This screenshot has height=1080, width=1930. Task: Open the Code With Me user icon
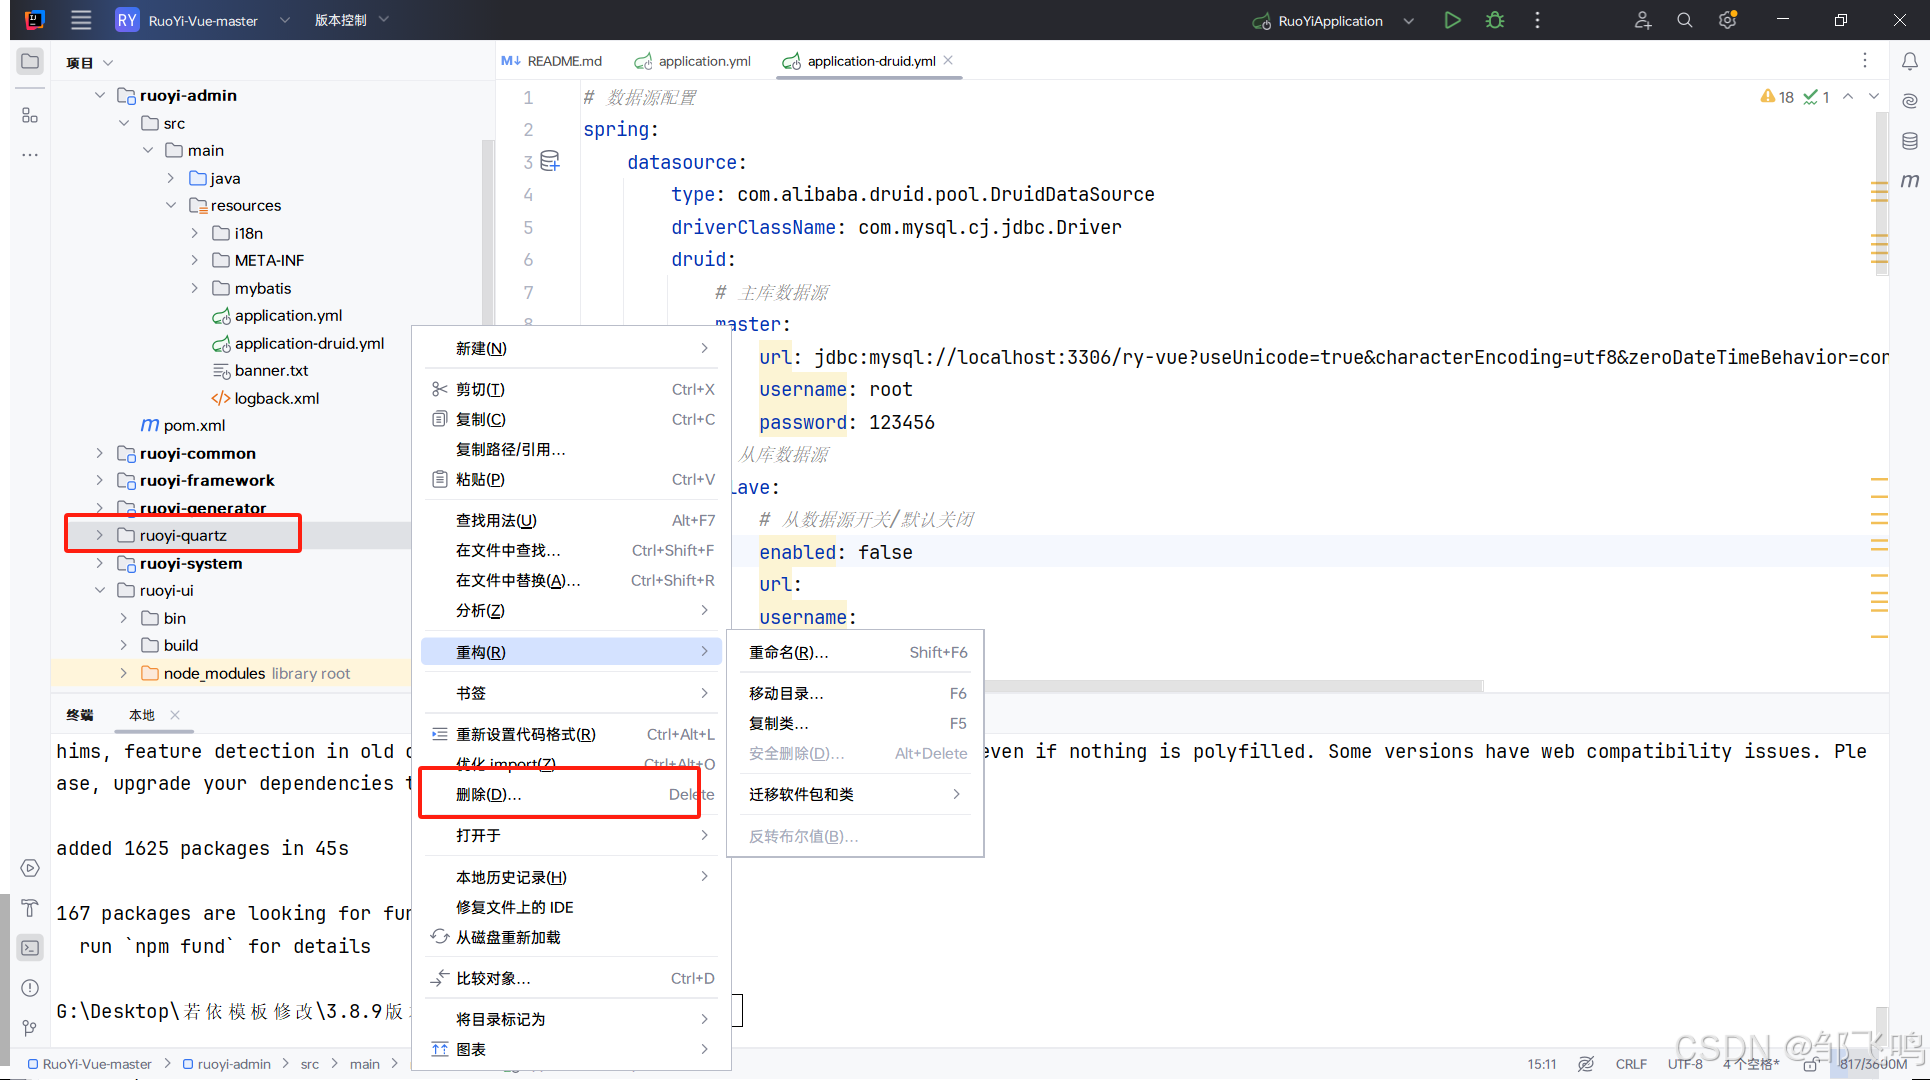click(1643, 20)
